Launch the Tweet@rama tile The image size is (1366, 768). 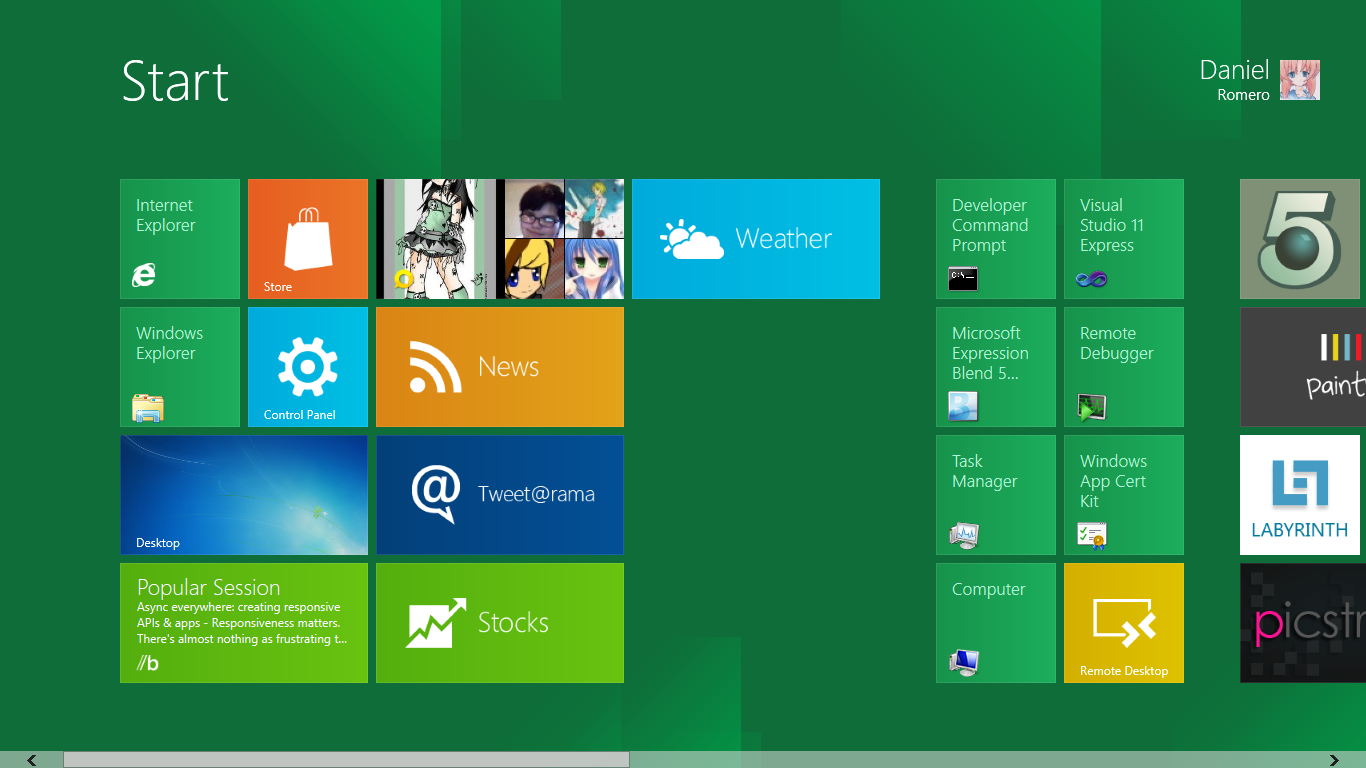point(500,495)
